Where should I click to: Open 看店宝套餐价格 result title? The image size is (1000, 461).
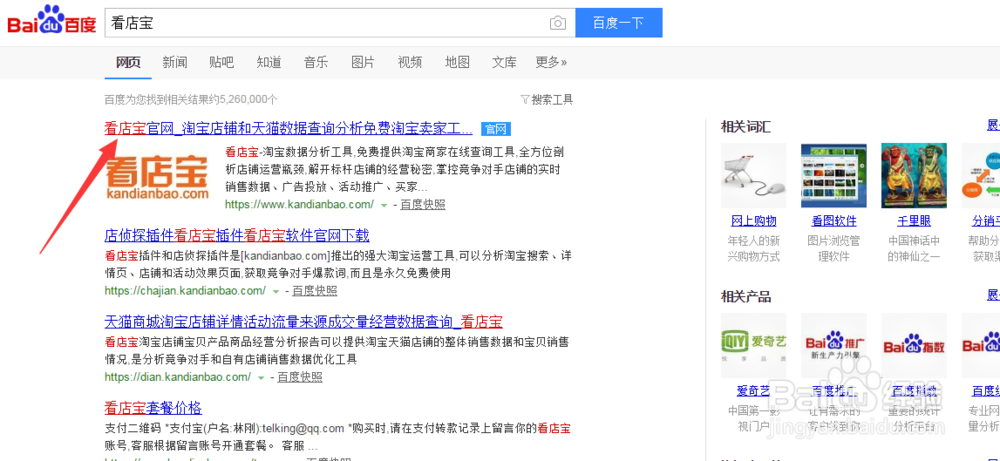click(x=153, y=407)
